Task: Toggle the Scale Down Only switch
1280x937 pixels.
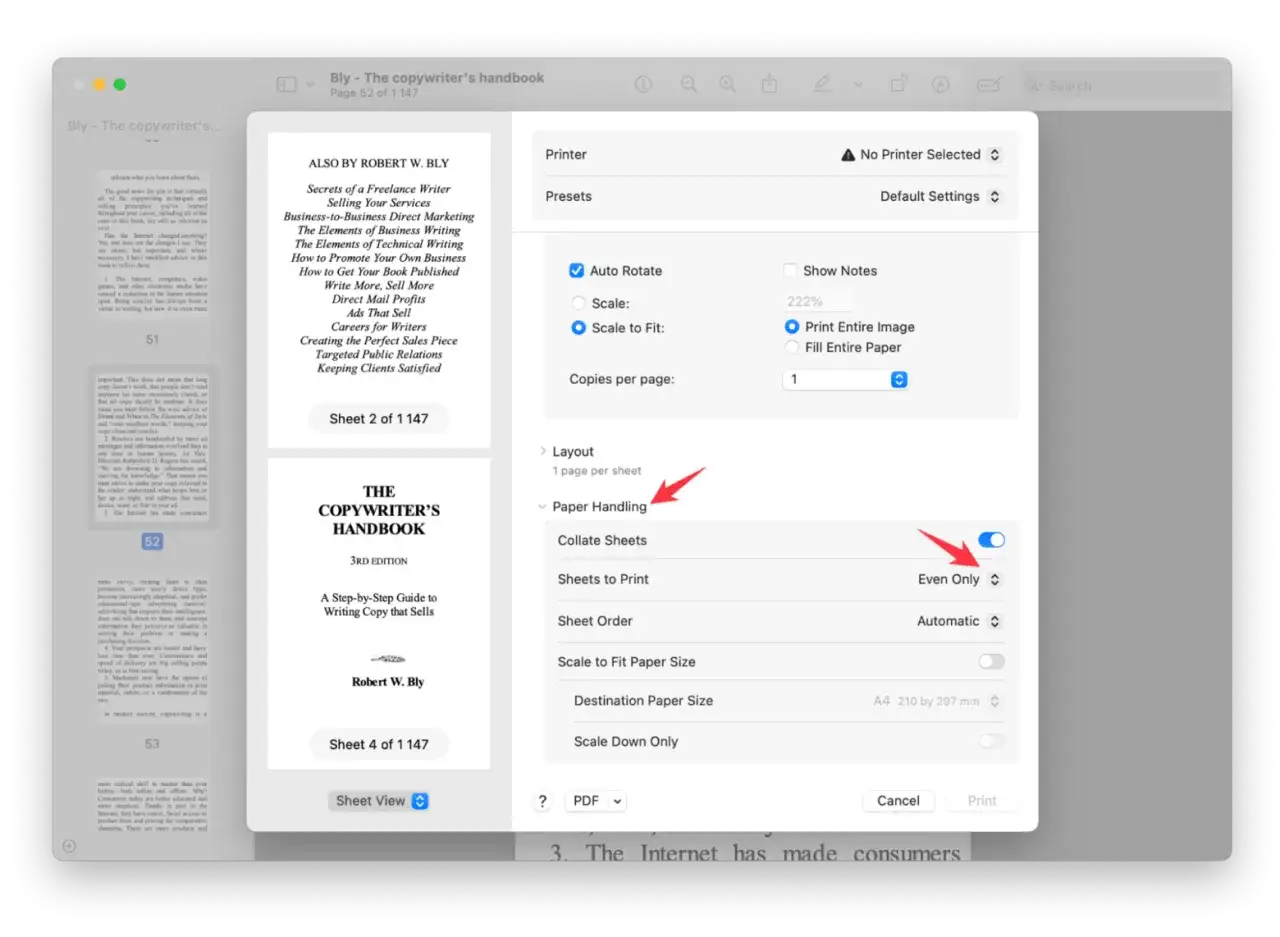Action: (x=991, y=742)
